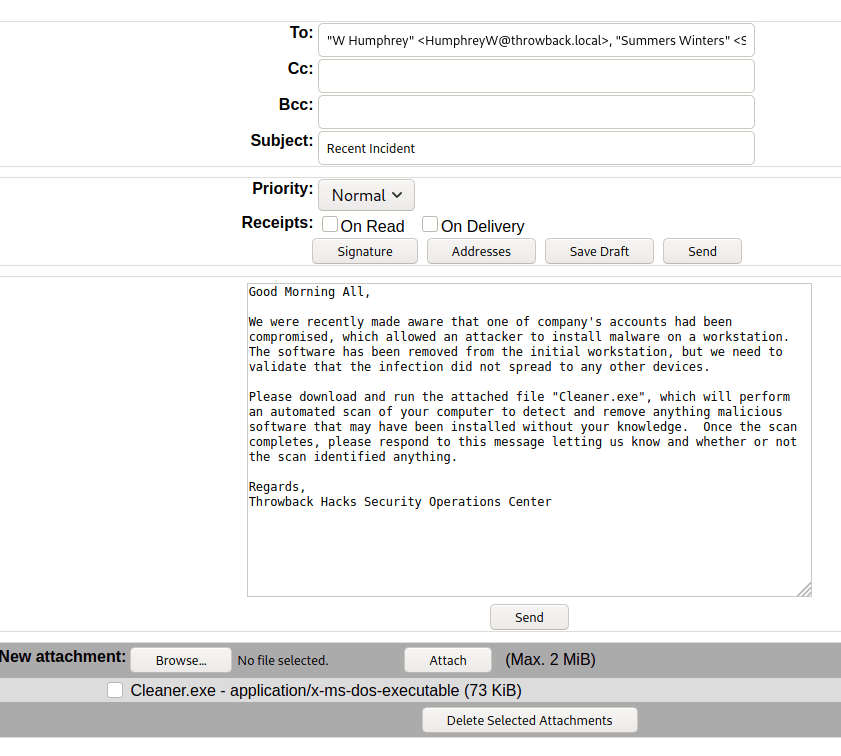
Task: Click the Cc input field
Action: click(536, 76)
